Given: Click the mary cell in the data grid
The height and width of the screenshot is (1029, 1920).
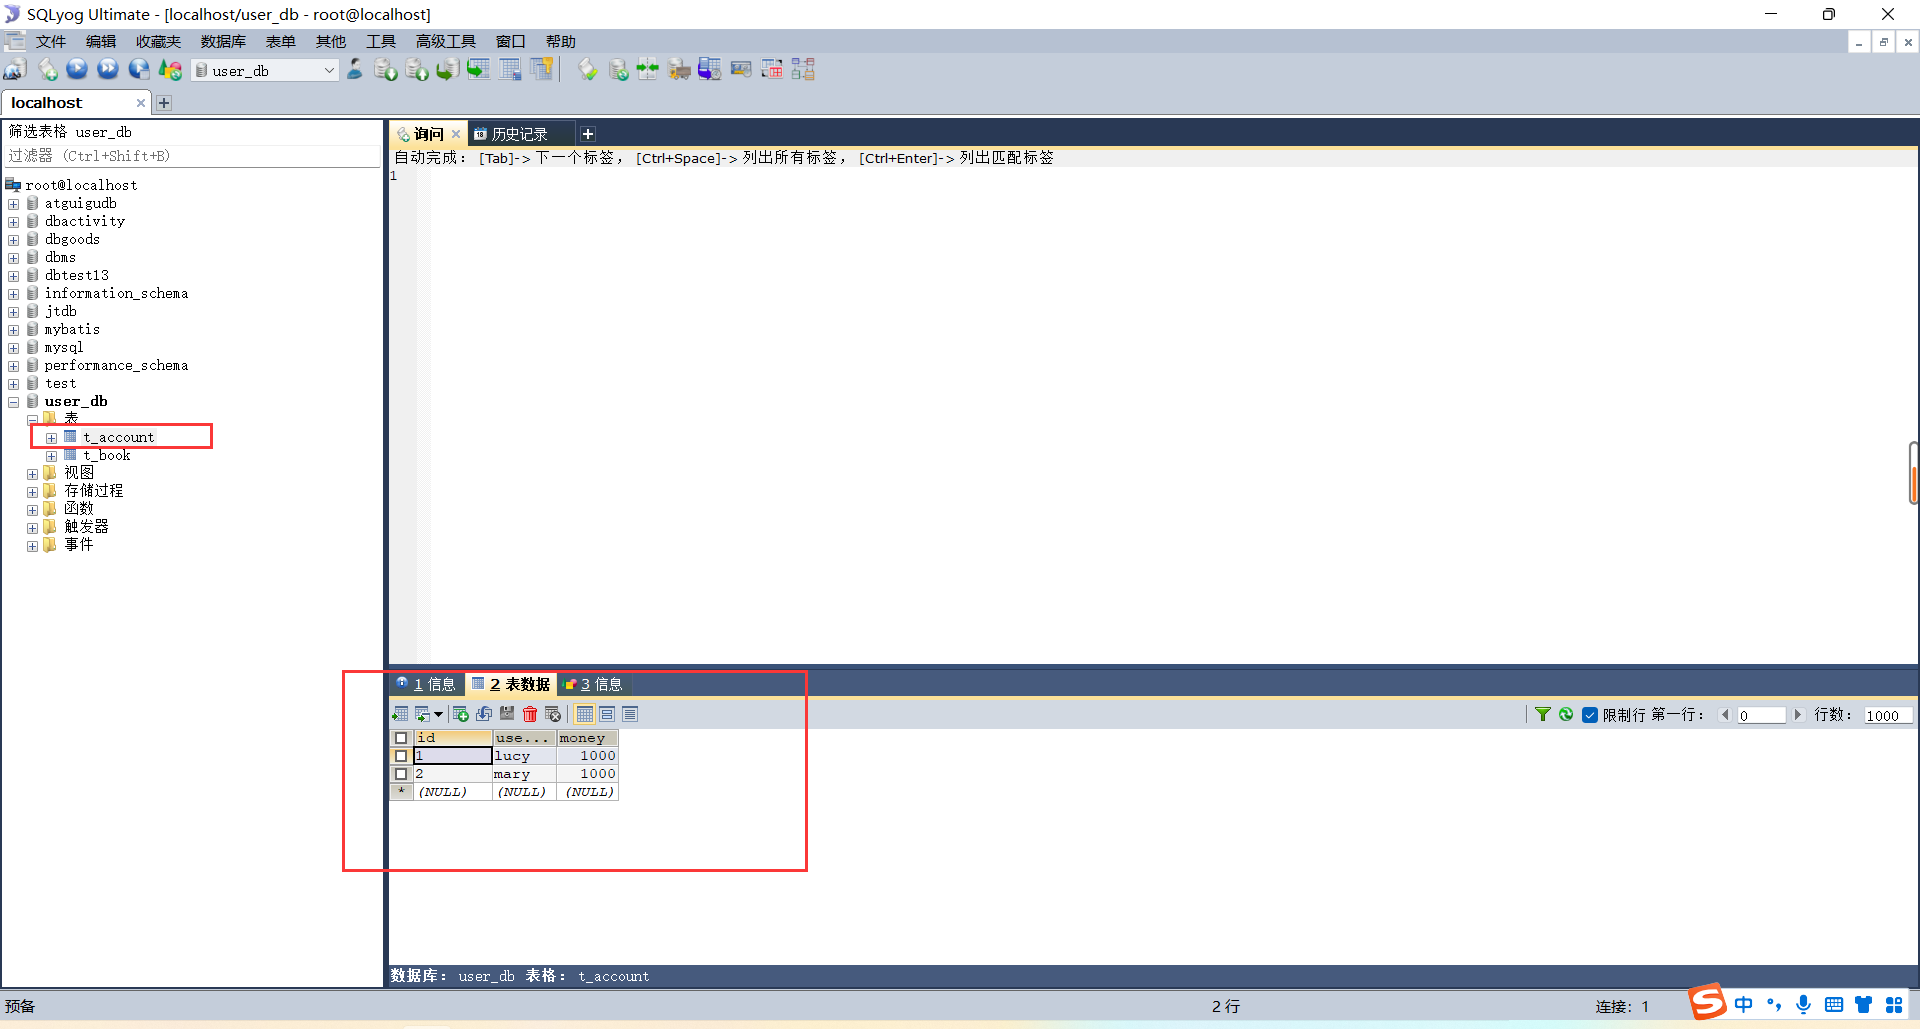Looking at the screenshot, I should pos(524,774).
